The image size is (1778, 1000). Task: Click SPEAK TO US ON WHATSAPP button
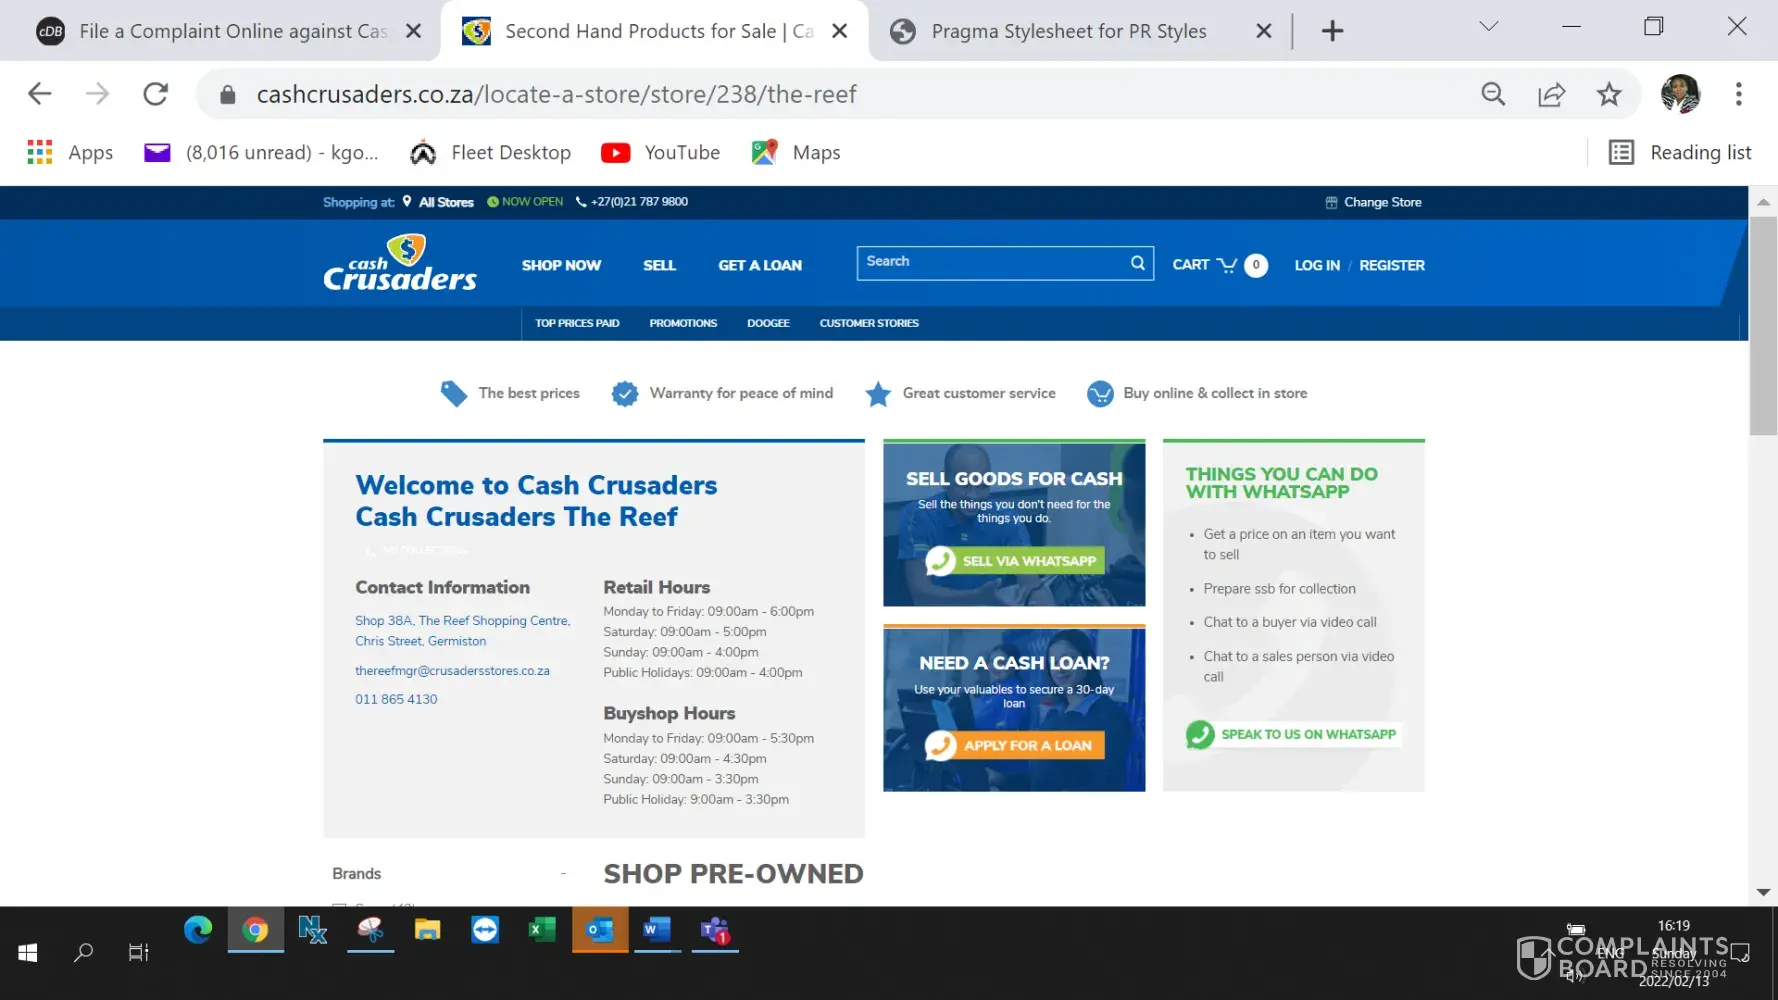tap(1292, 734)
